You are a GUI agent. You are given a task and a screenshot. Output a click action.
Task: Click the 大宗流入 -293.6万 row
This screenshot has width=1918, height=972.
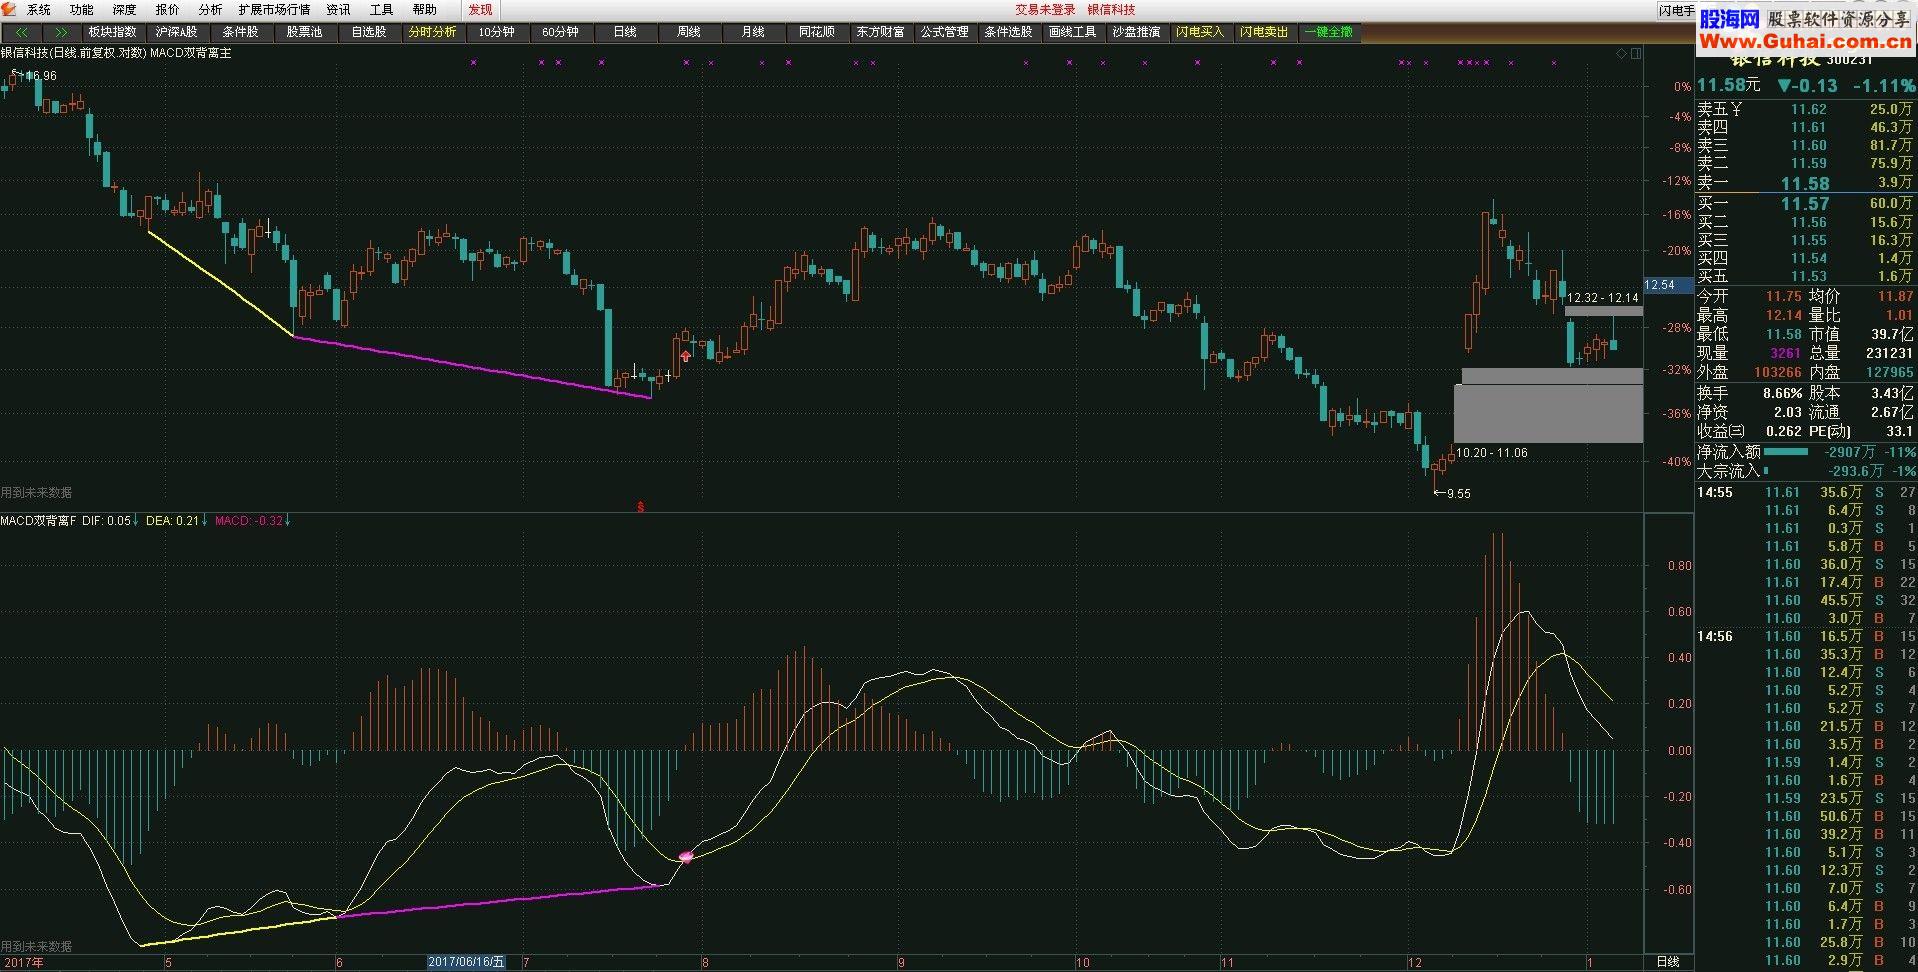point(1805,470)
